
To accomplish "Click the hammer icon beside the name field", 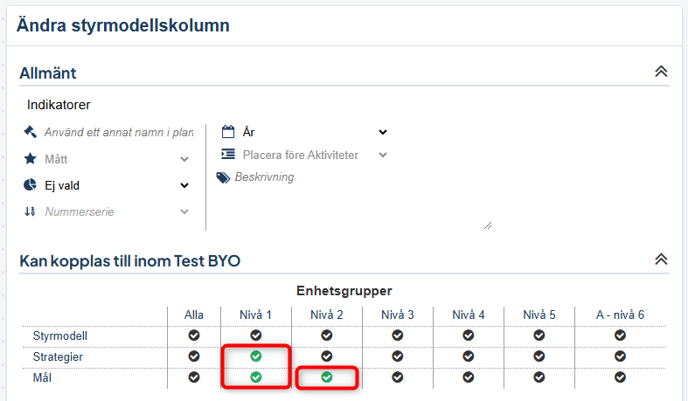I will tap(29, 132).
